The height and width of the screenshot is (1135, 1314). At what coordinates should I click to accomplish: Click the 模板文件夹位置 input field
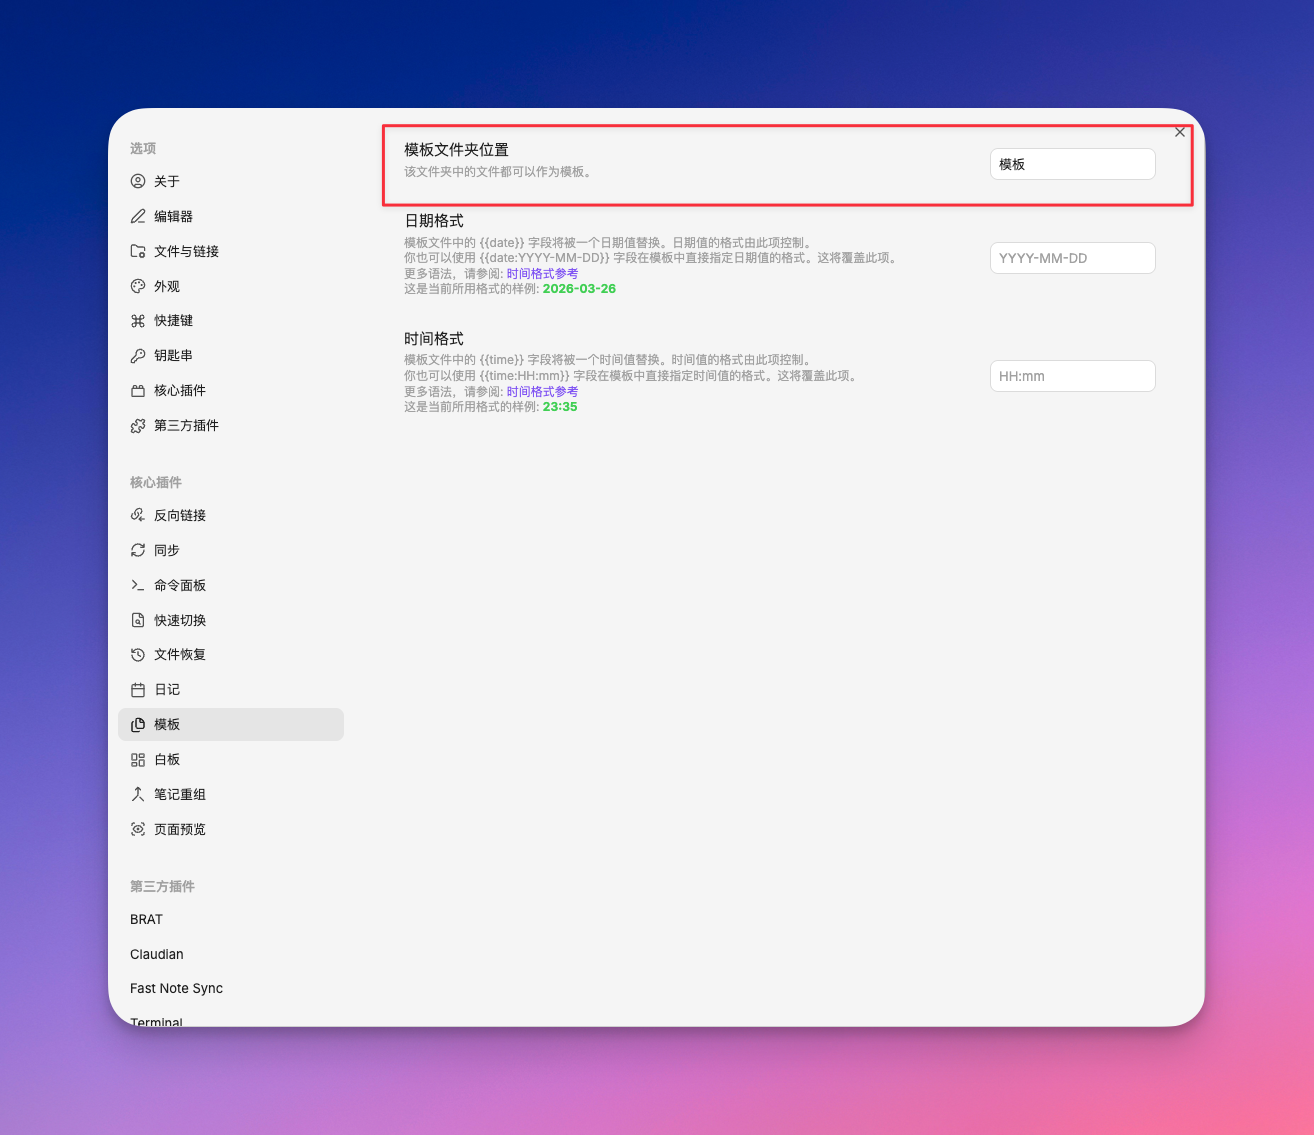point(1072,164)
